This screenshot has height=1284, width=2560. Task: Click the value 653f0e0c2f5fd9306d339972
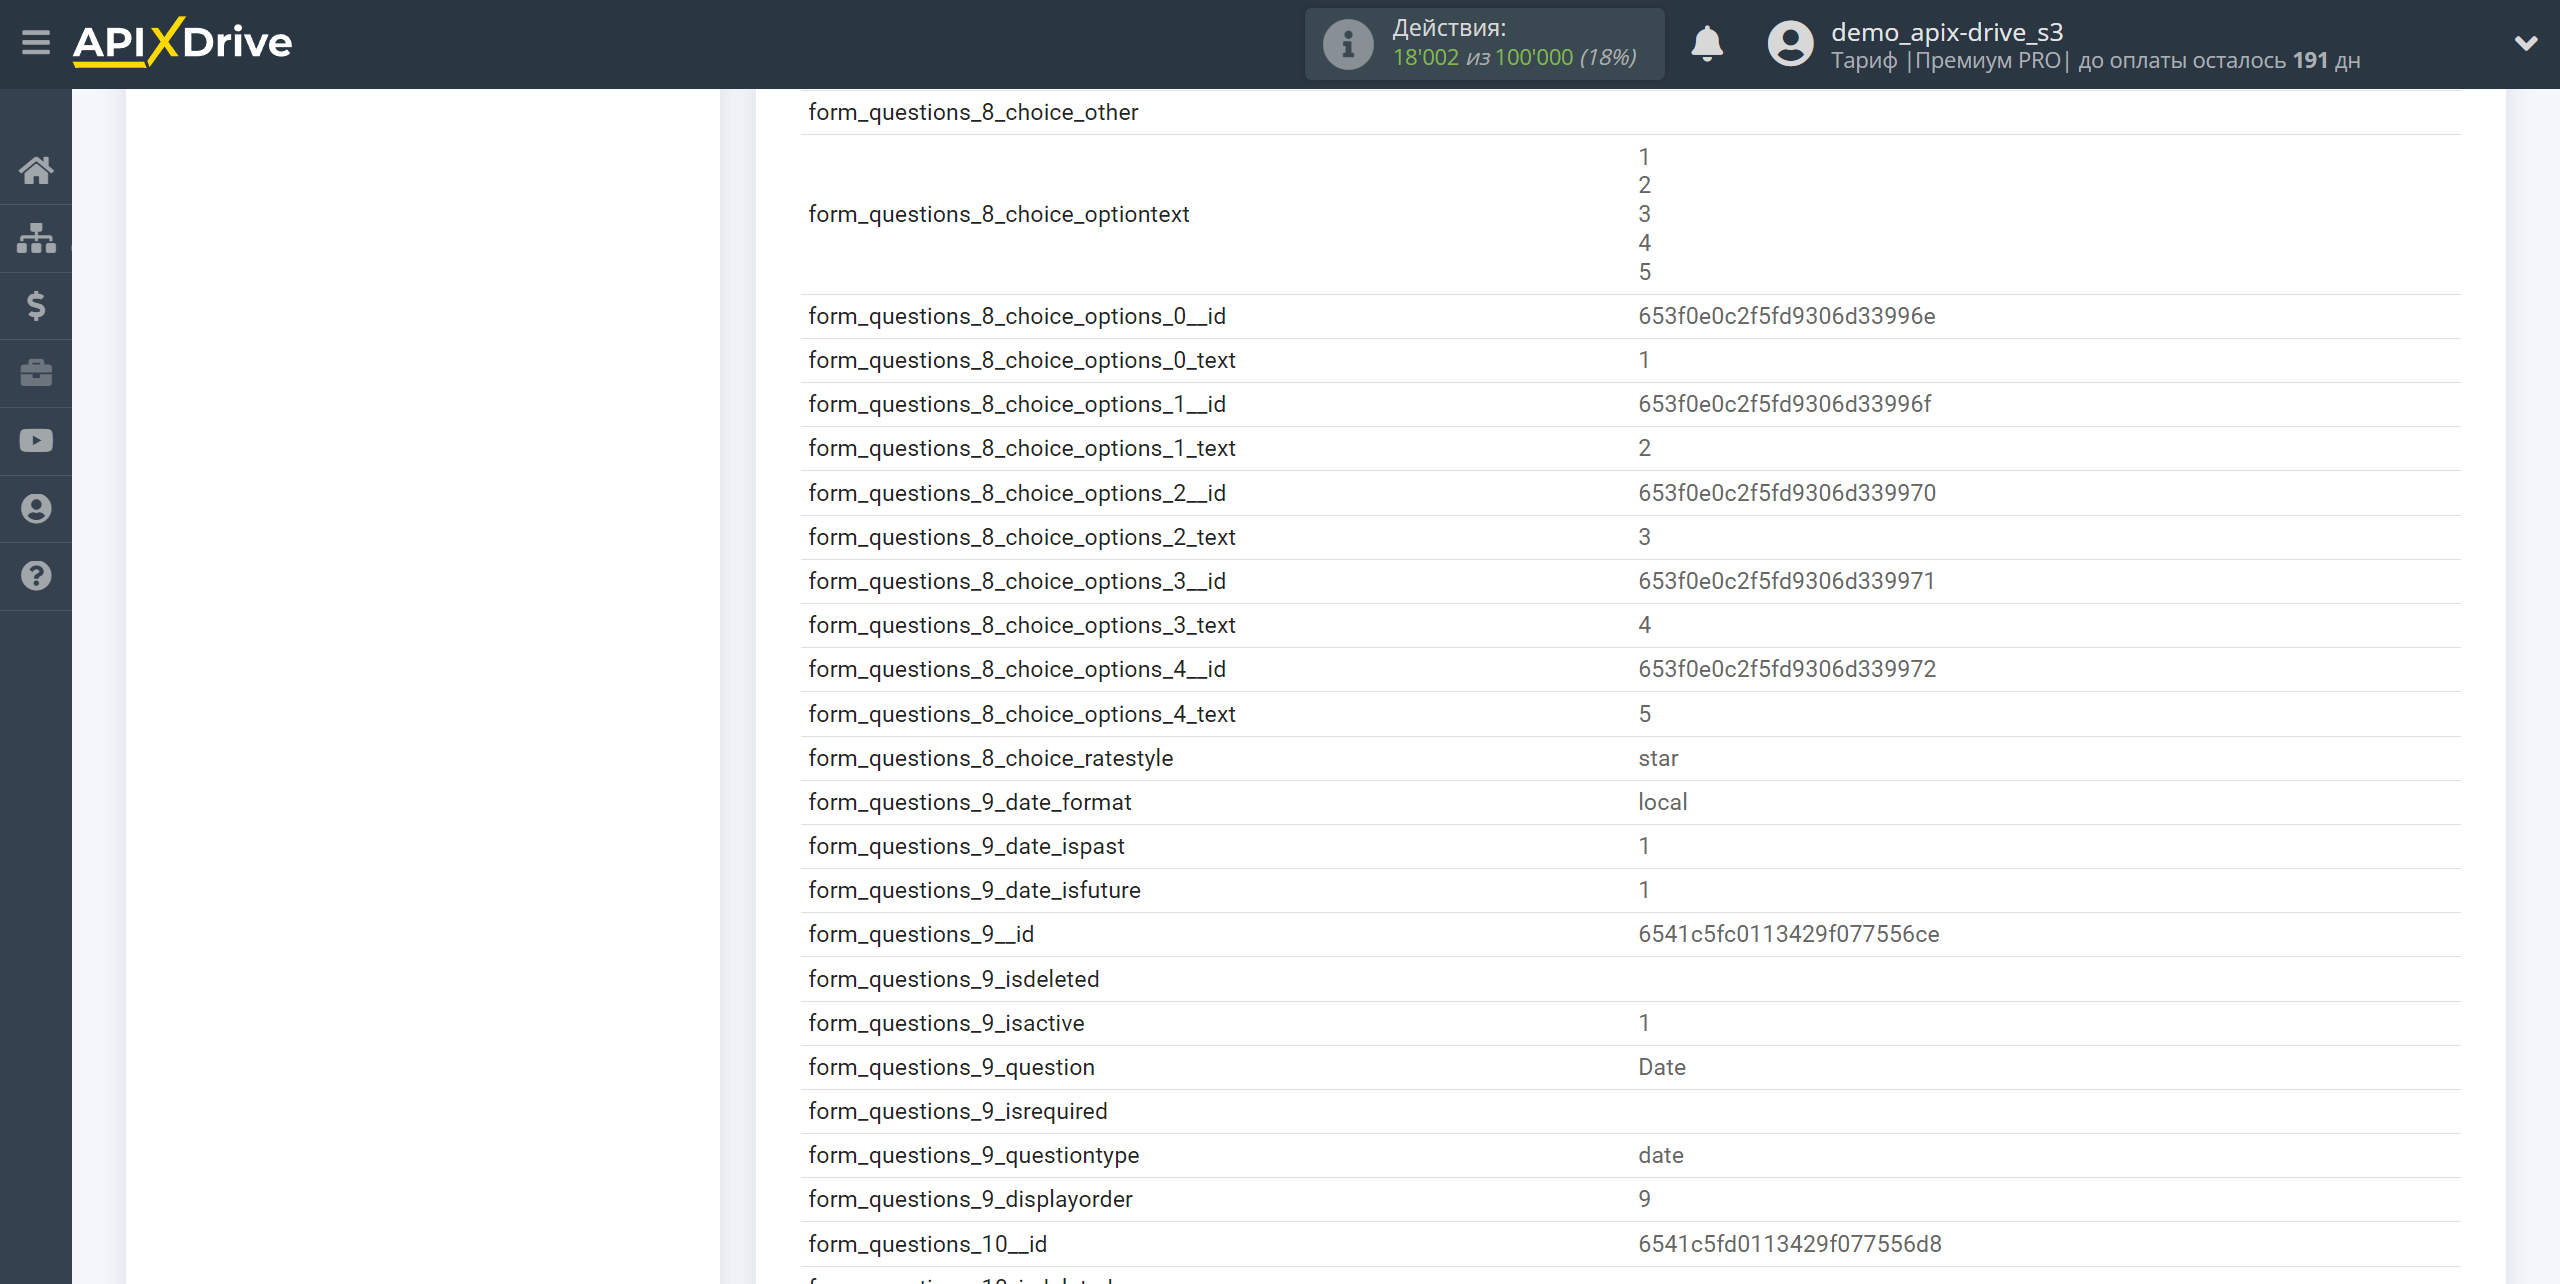pos(1787,670)
